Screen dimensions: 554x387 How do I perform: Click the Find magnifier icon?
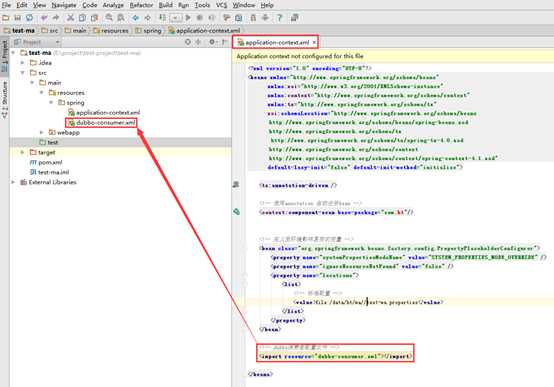click(x=109, y=18)
